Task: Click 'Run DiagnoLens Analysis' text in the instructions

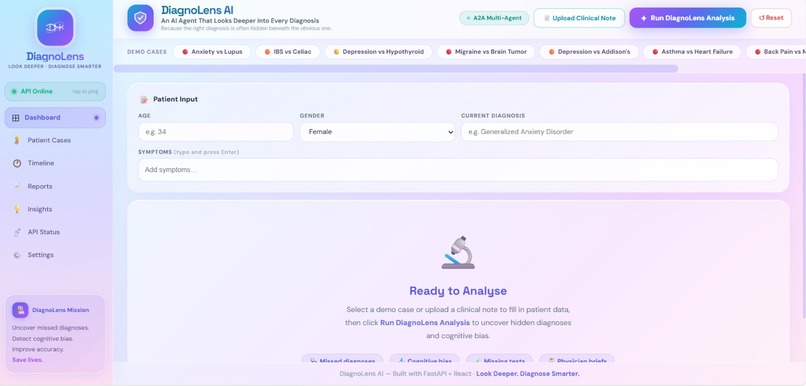Action: 425,323
